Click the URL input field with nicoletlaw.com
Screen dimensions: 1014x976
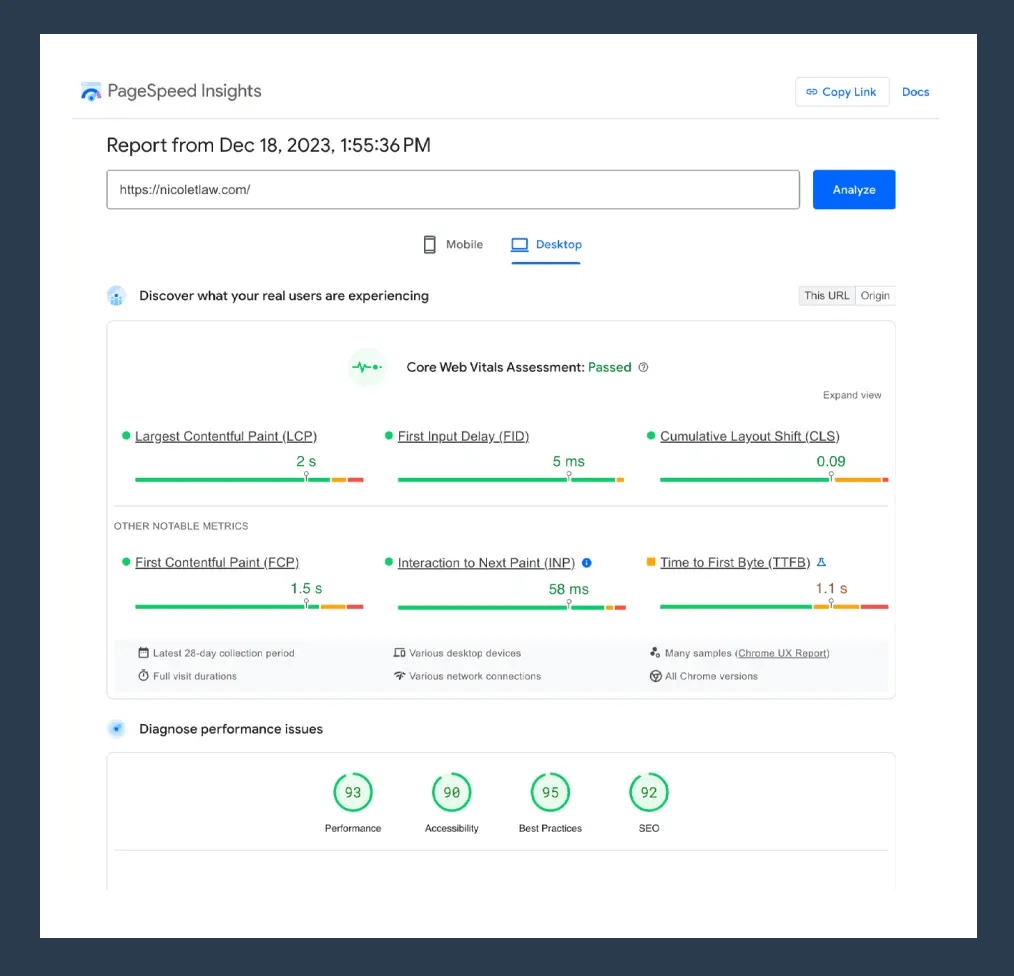click(x=453, y=190)
